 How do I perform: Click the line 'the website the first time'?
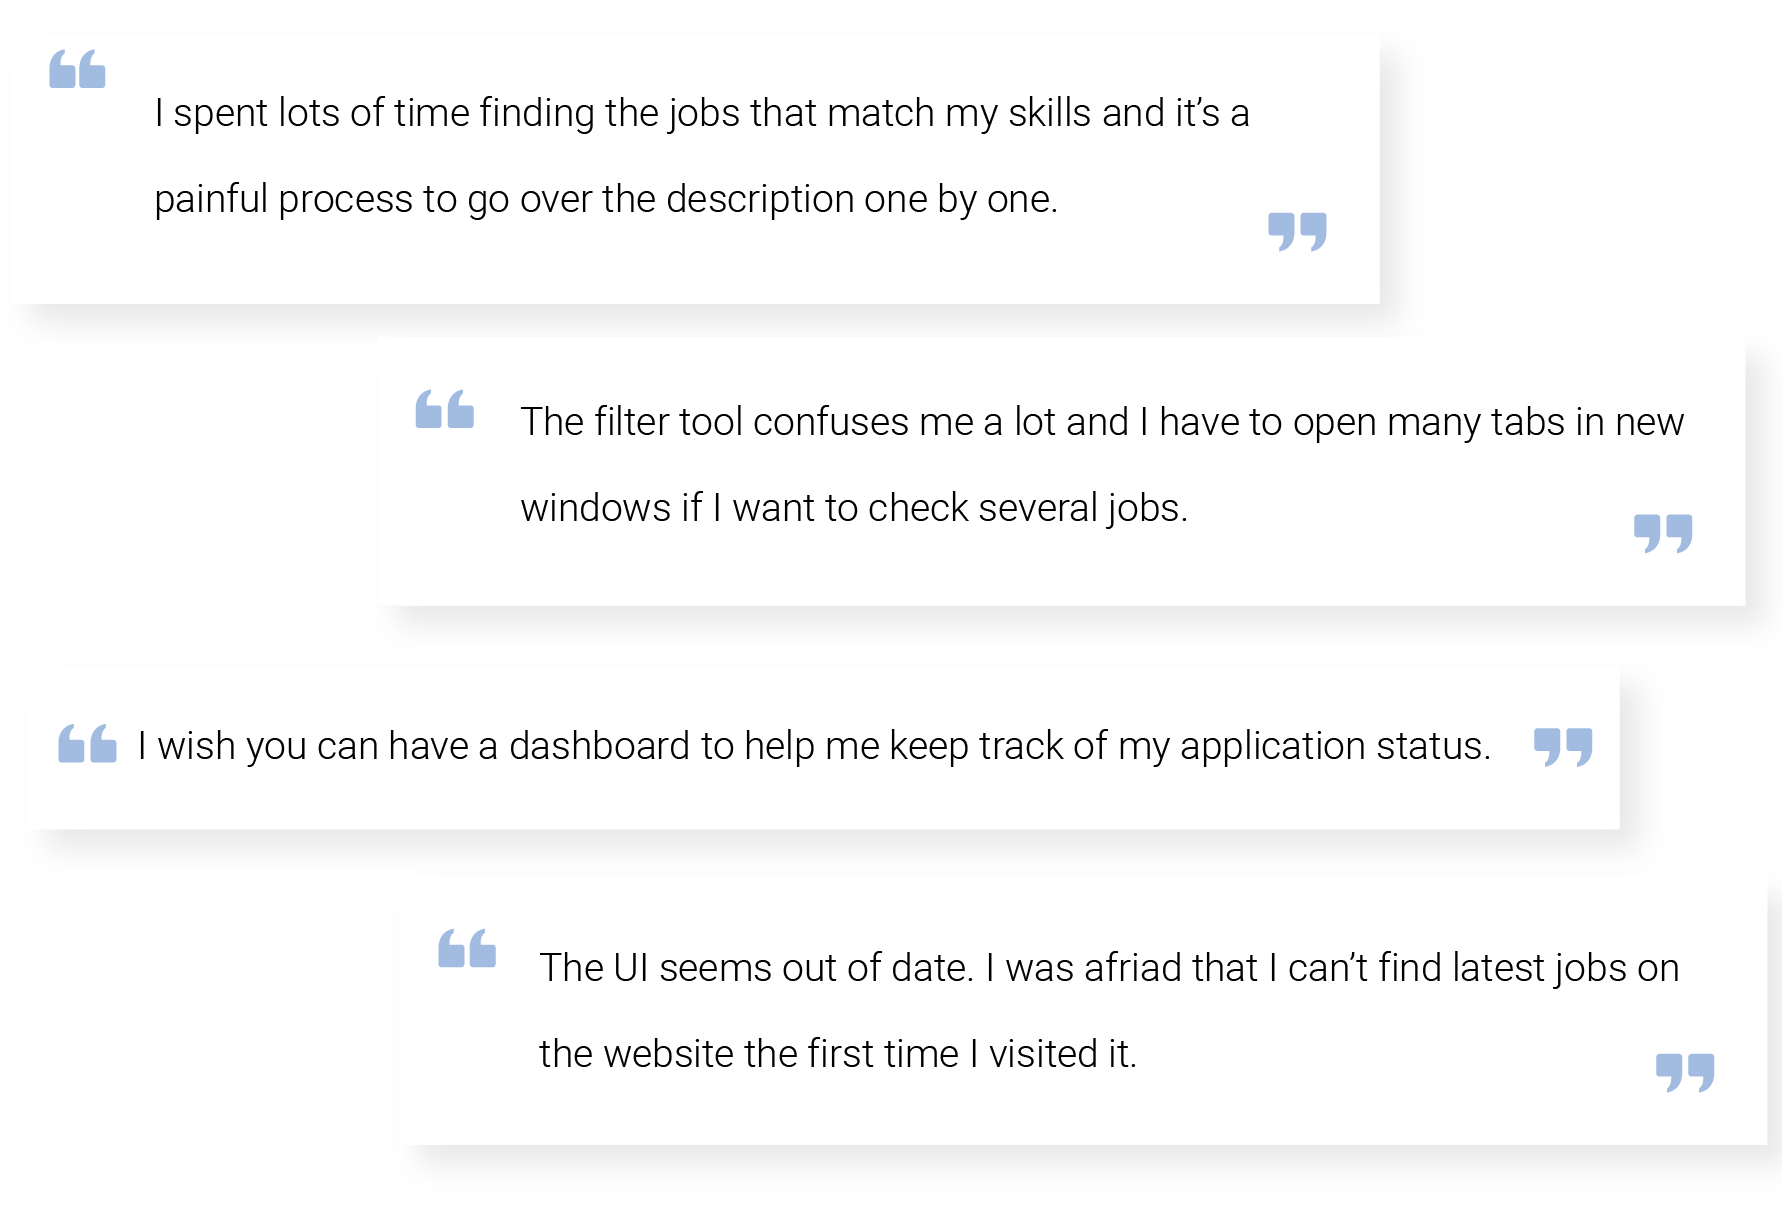(x=838, y=1054)
